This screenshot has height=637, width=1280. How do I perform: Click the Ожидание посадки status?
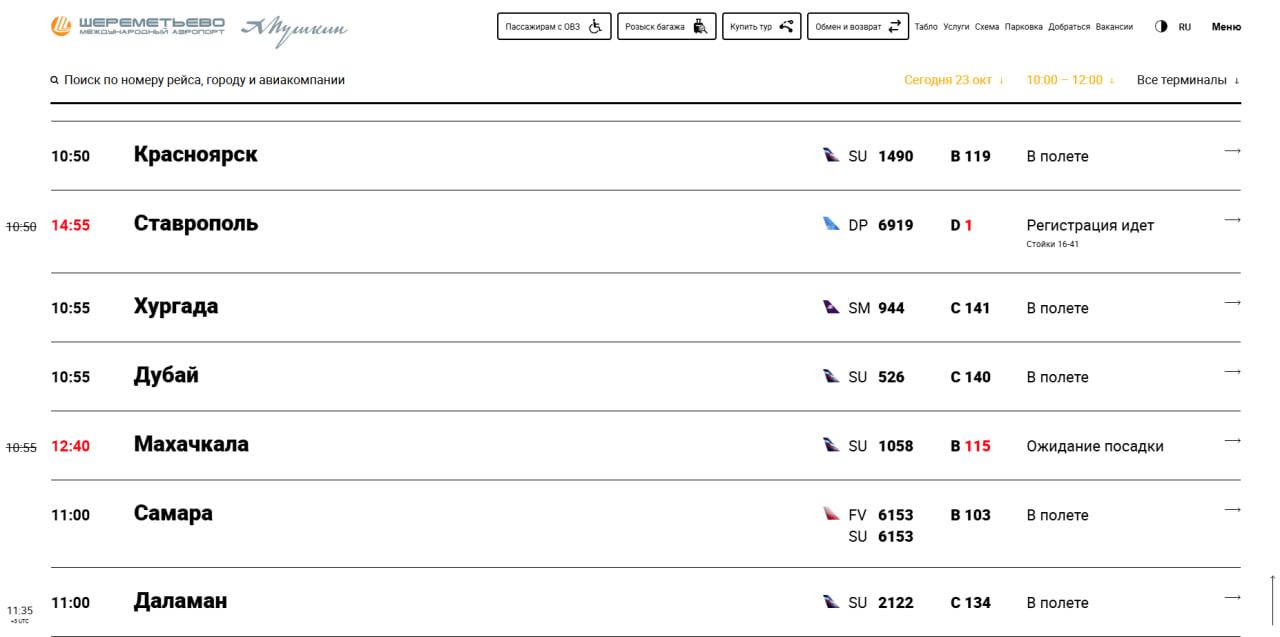click(1095, 446)
